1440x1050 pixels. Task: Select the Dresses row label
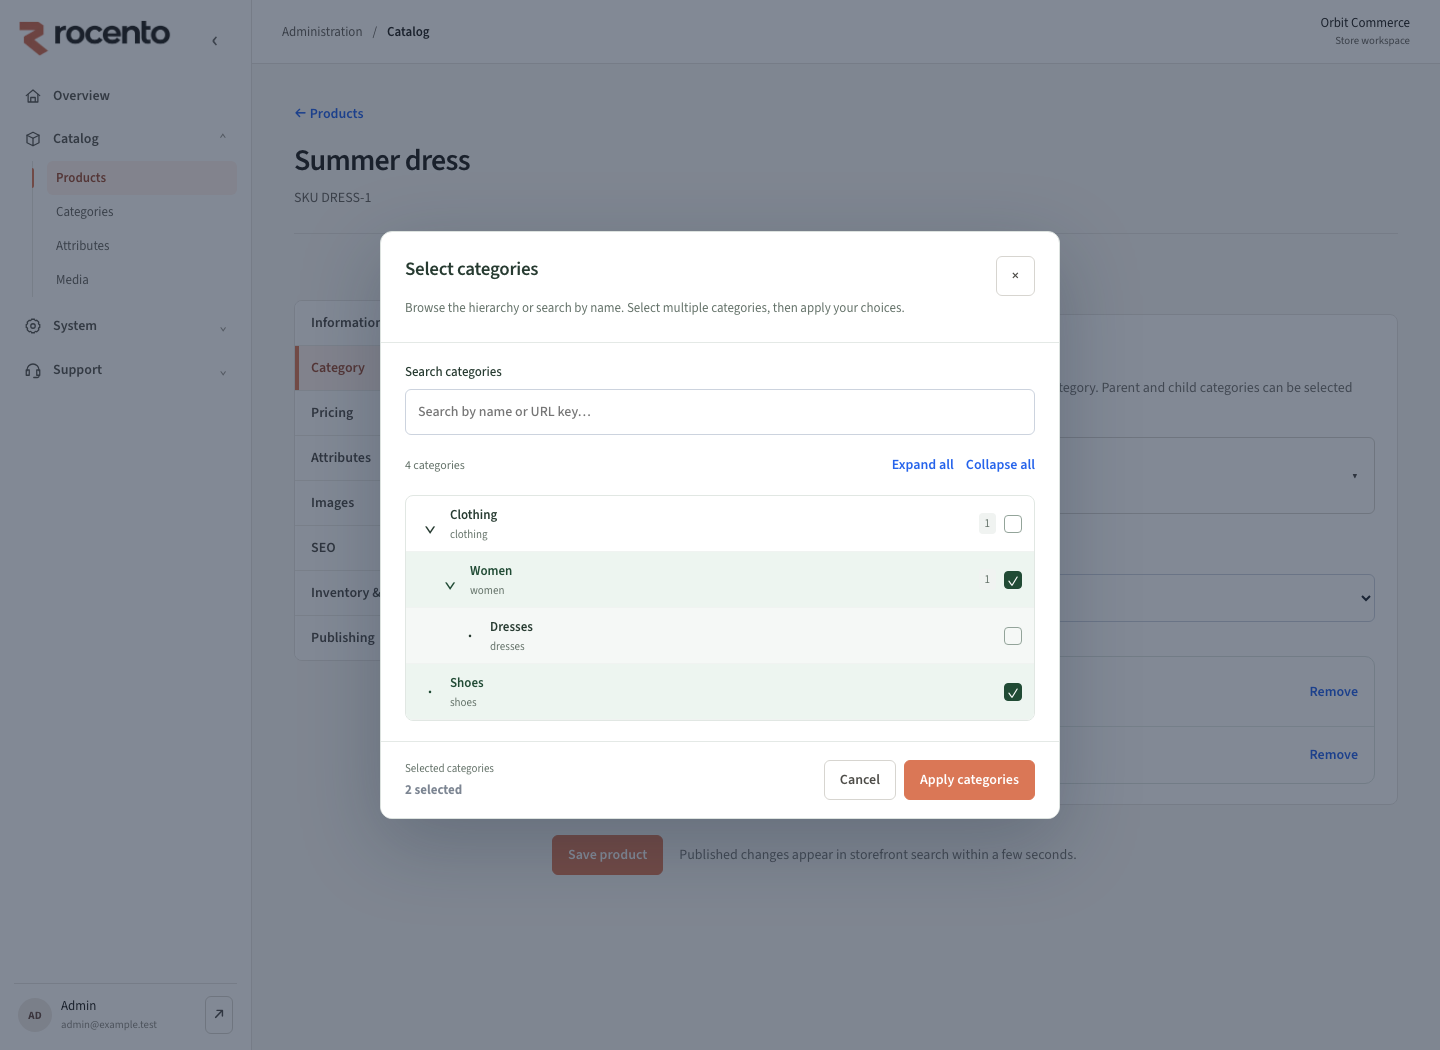click(511, 627)
